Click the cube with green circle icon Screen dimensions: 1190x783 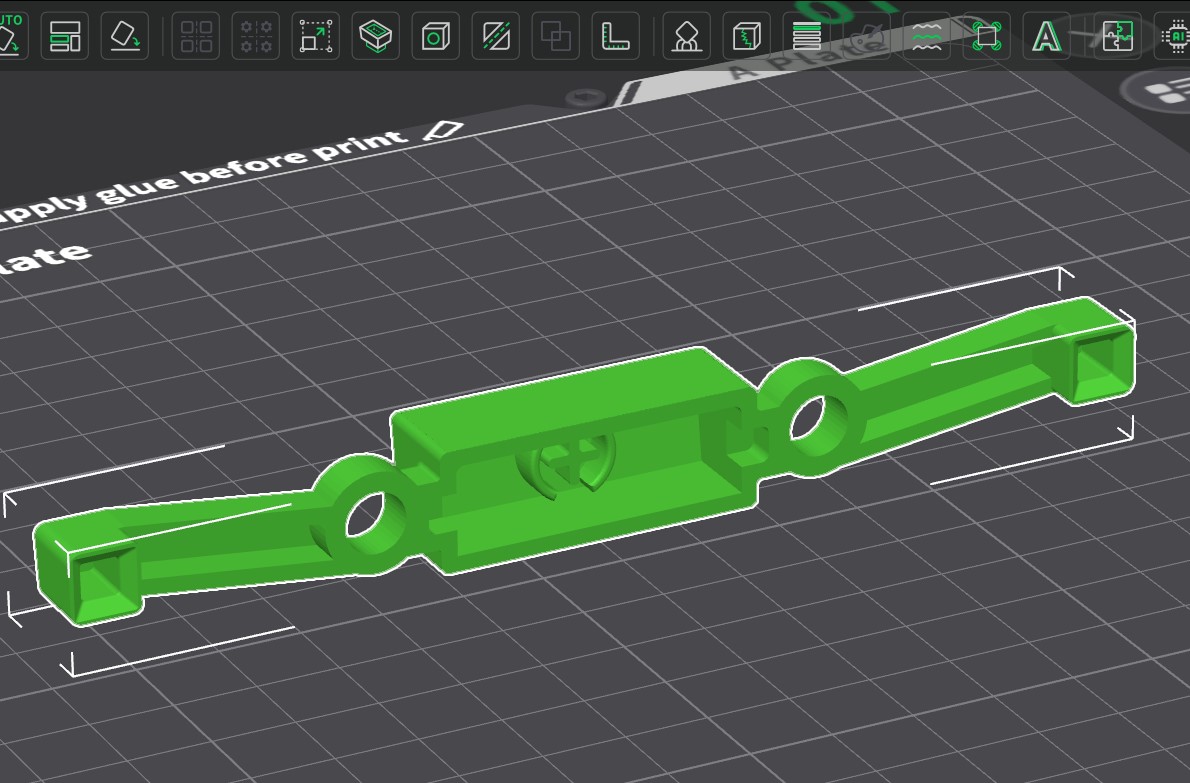click(x=436, y=36)
